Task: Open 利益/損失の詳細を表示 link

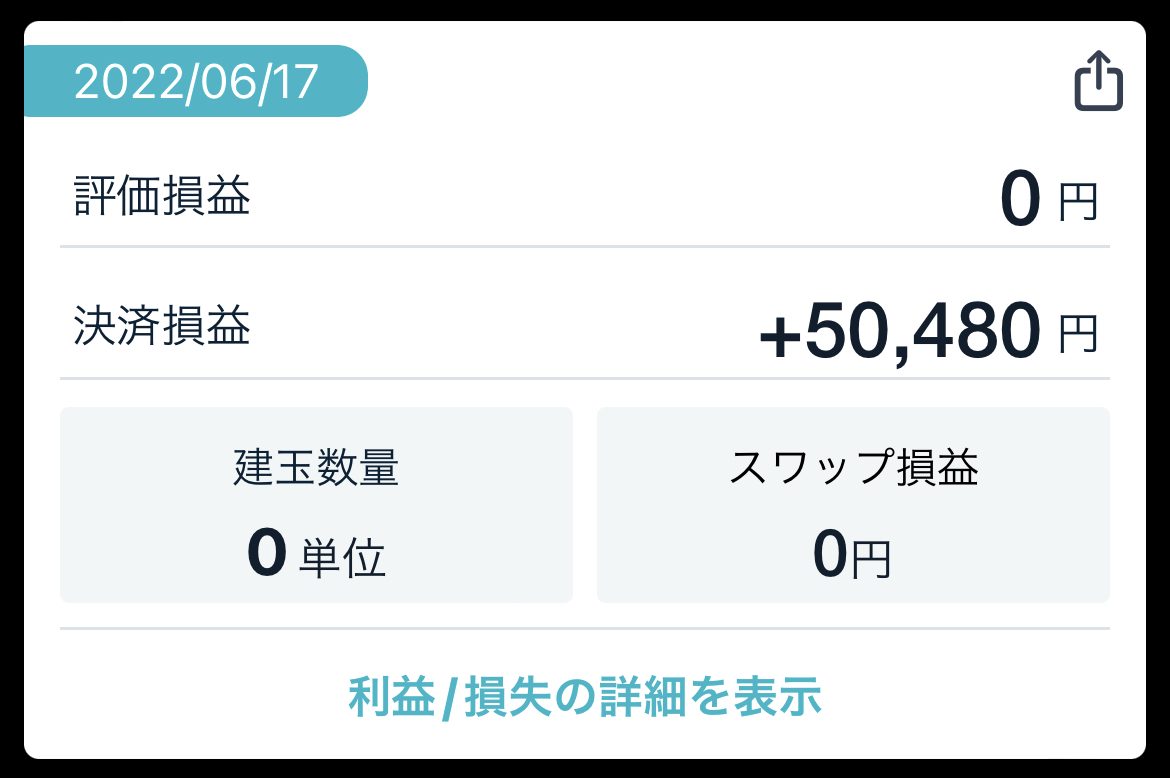Action: (x=585, y=697)
